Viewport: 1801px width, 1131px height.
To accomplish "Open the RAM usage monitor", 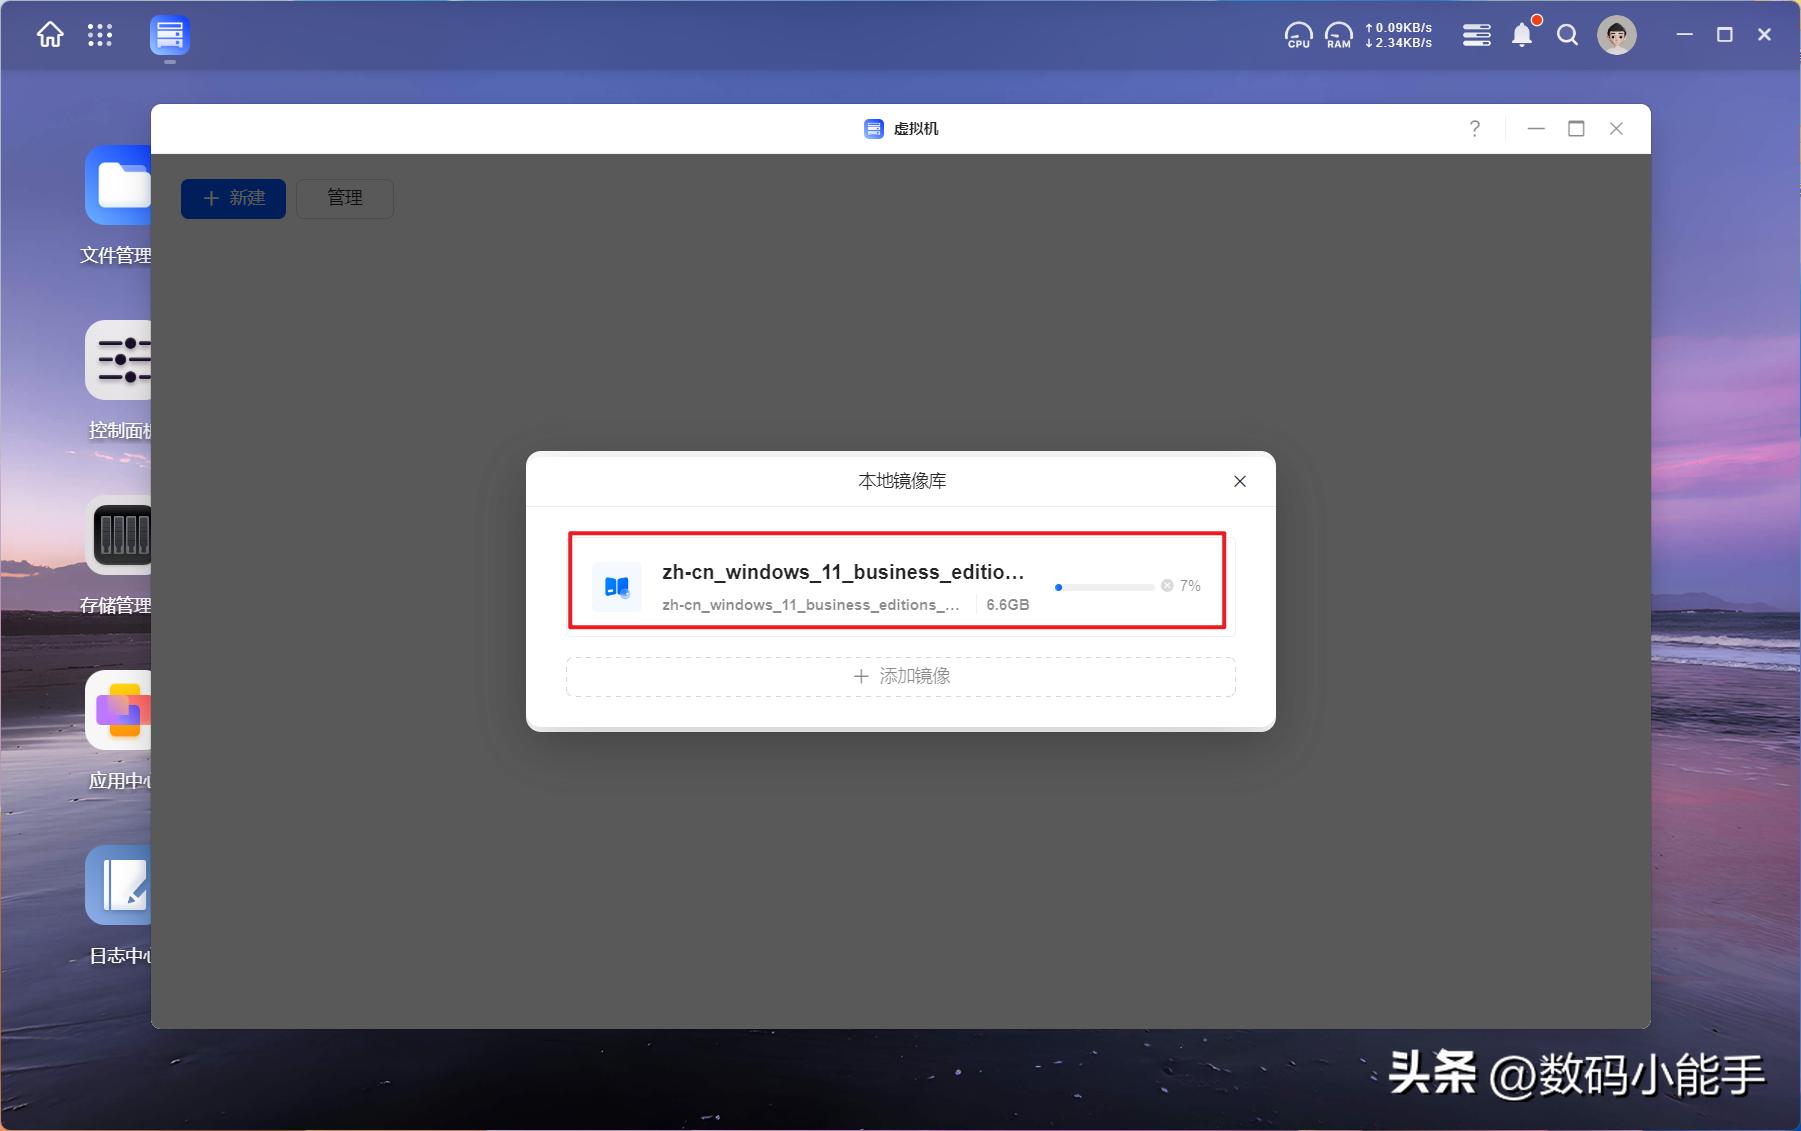I will 1338,36.
